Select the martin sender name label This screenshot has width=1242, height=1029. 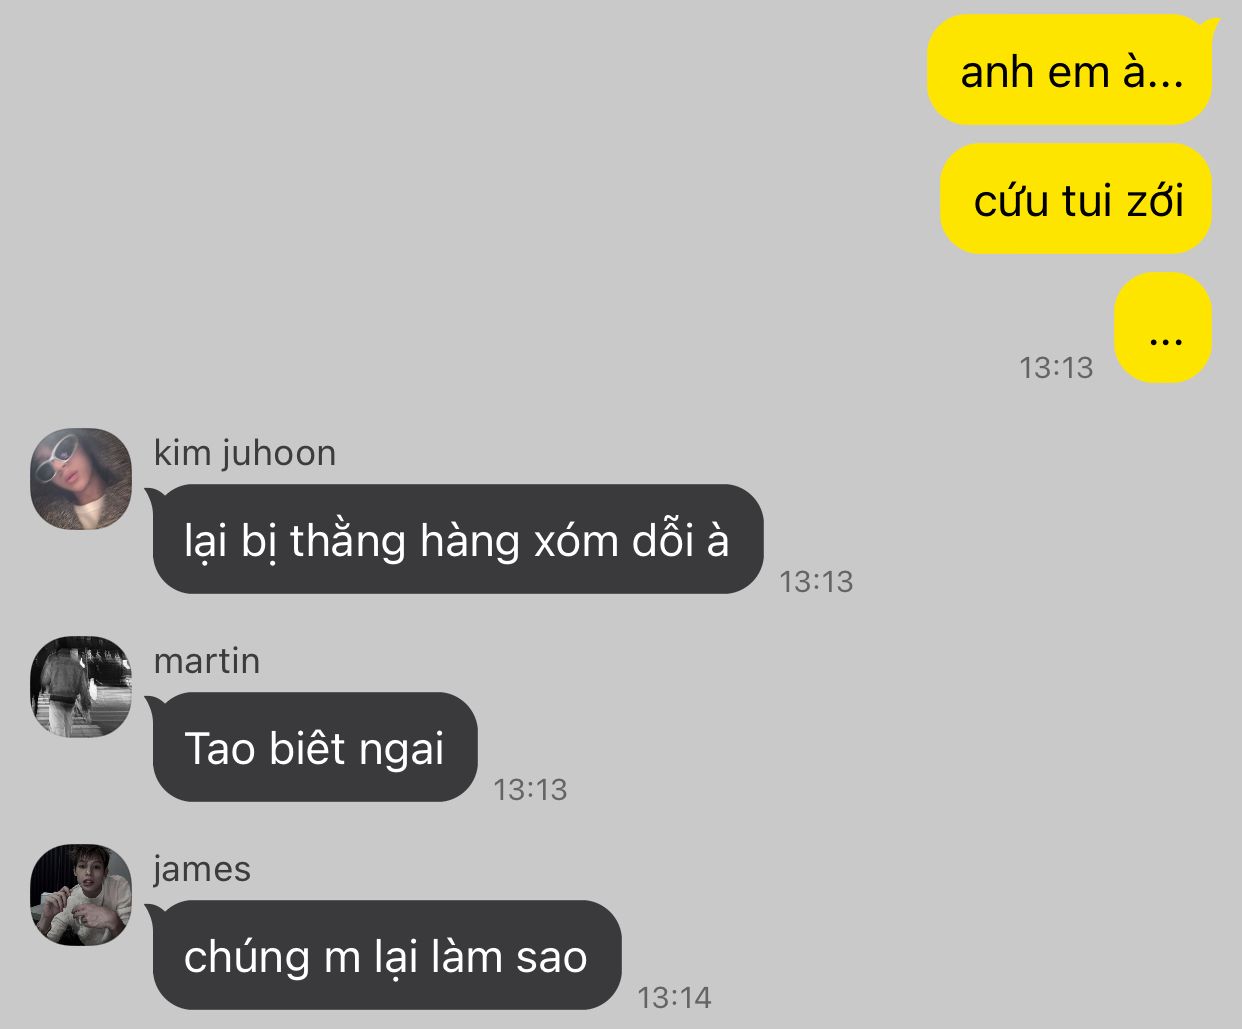click(207, 661)
